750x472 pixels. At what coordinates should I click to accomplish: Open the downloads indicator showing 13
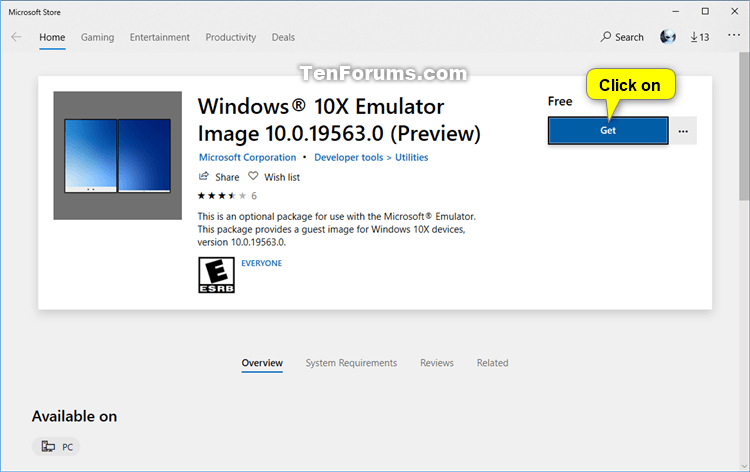click(699, 37)
